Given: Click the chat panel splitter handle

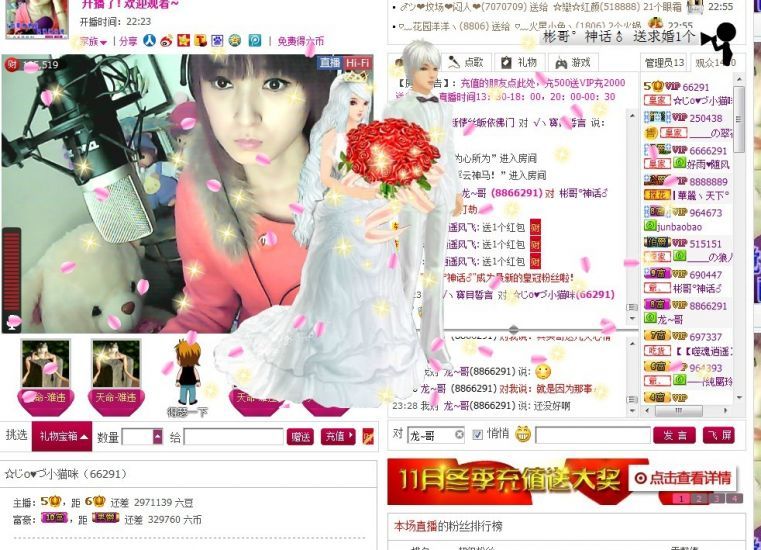Looking at the screenshot, I should click(513, 330).
